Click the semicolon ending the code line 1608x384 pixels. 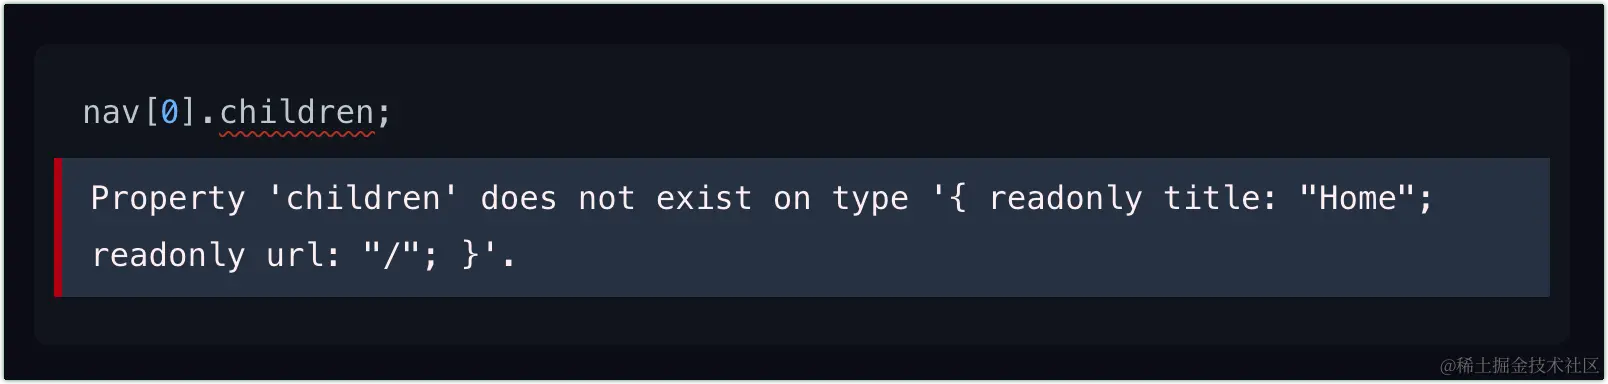coord(384,115)
